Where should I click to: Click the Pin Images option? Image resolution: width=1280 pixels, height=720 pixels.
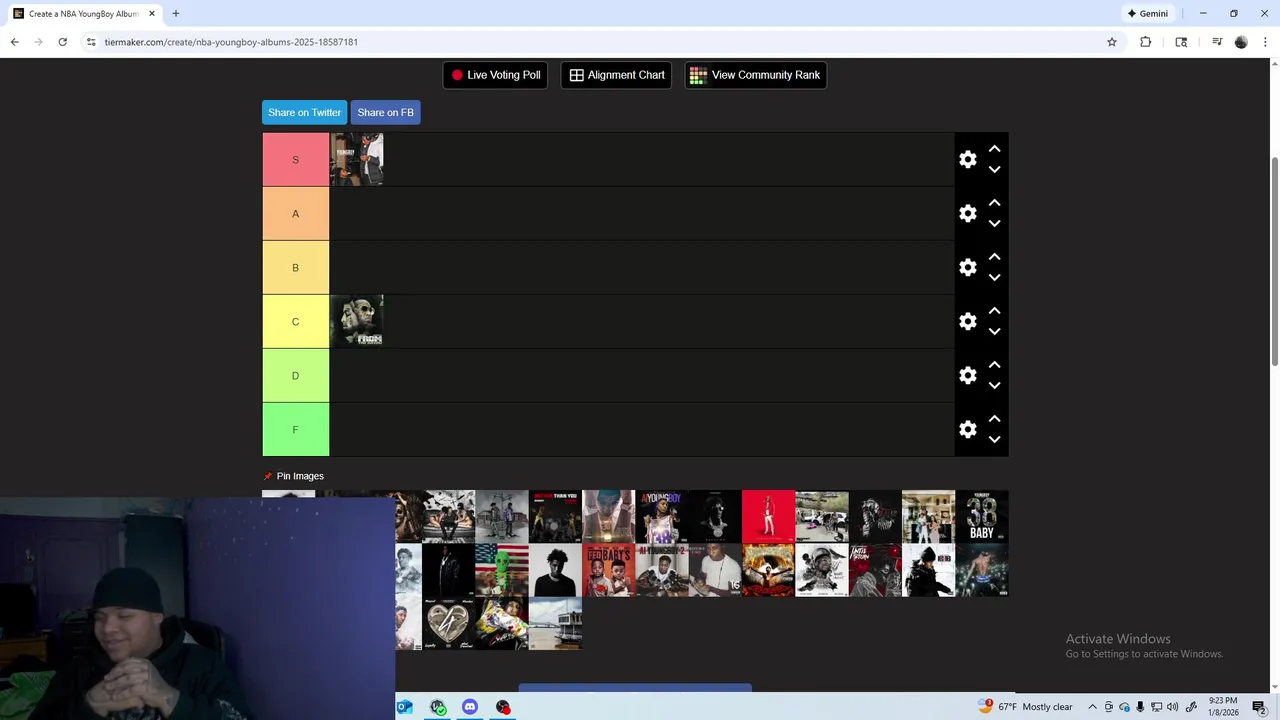tap(293, 476)
